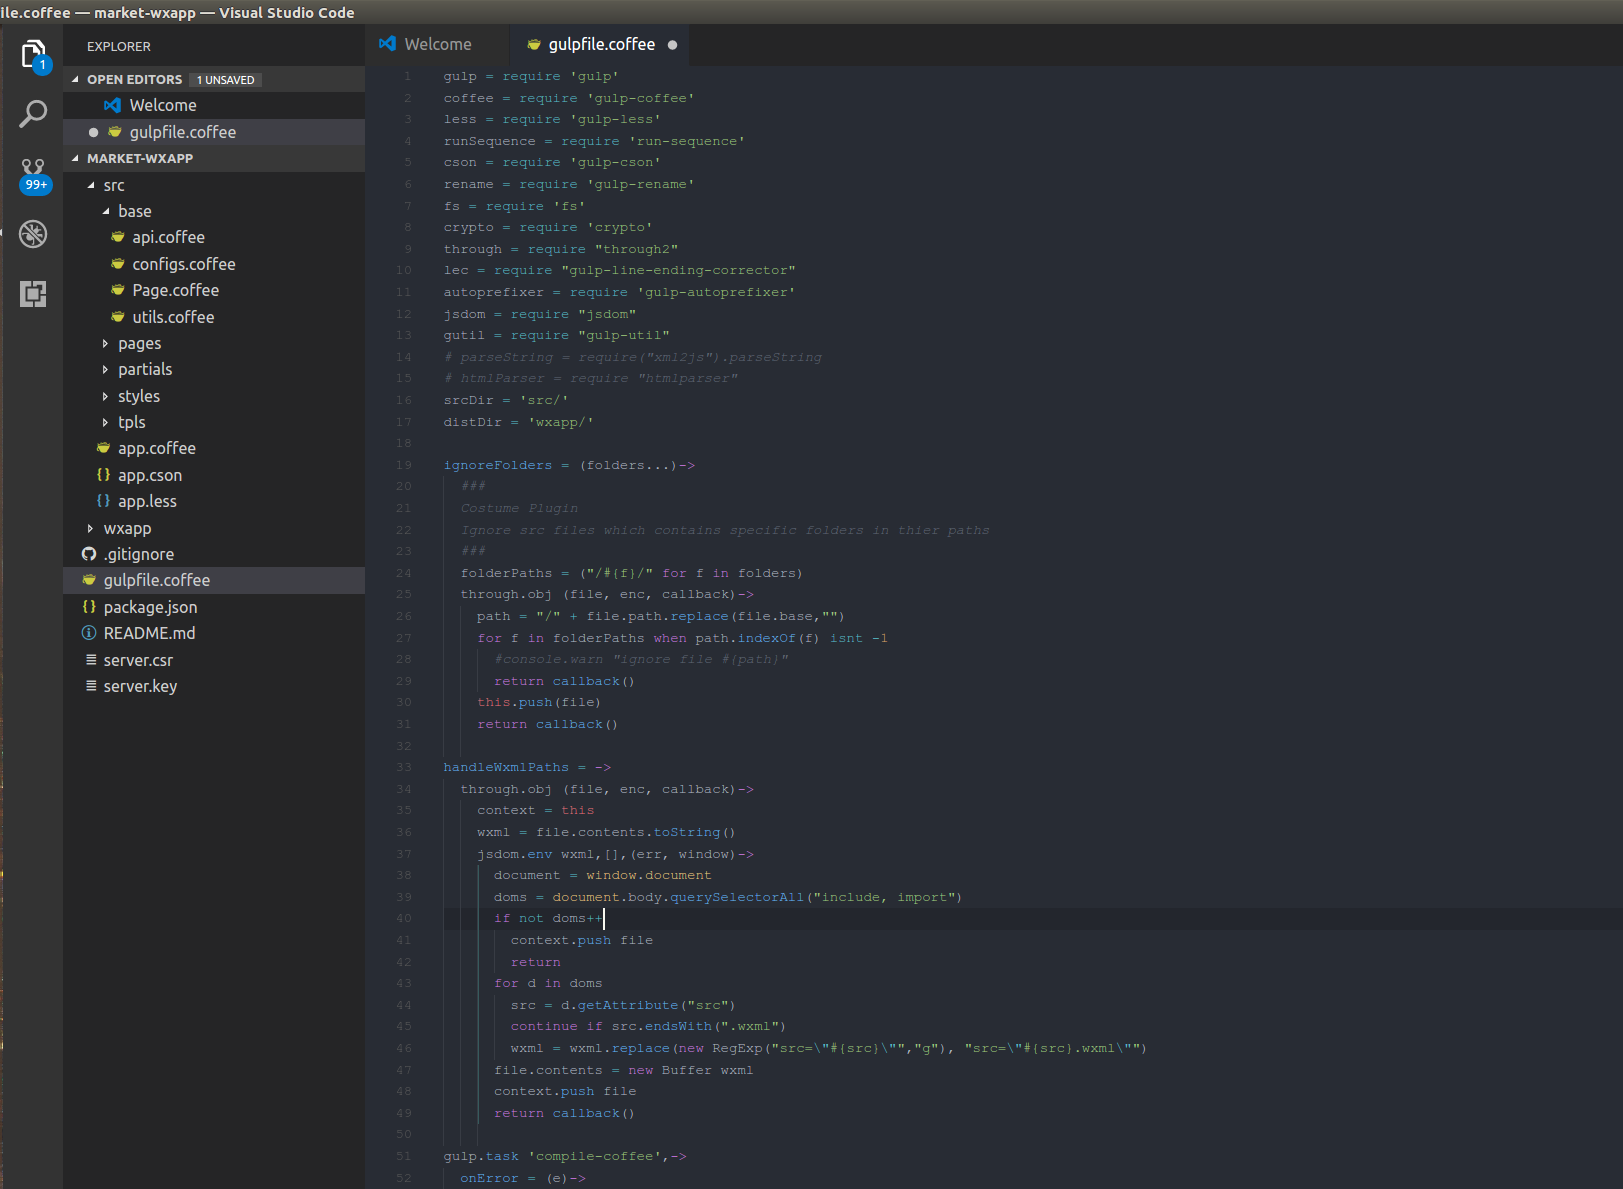This screenshot has height=1189, width=1623.
Task: Expand the pages folder
Action: coord(105,343)
